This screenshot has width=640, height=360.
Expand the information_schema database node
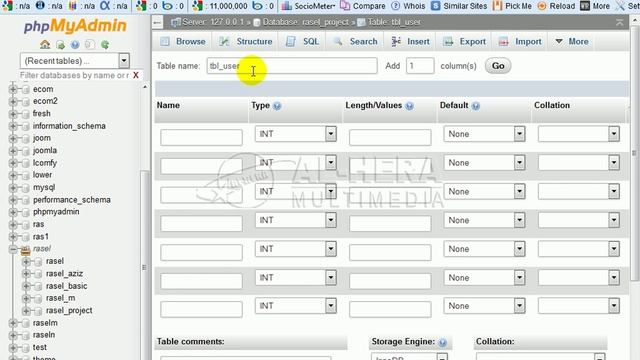click(13, 126)
